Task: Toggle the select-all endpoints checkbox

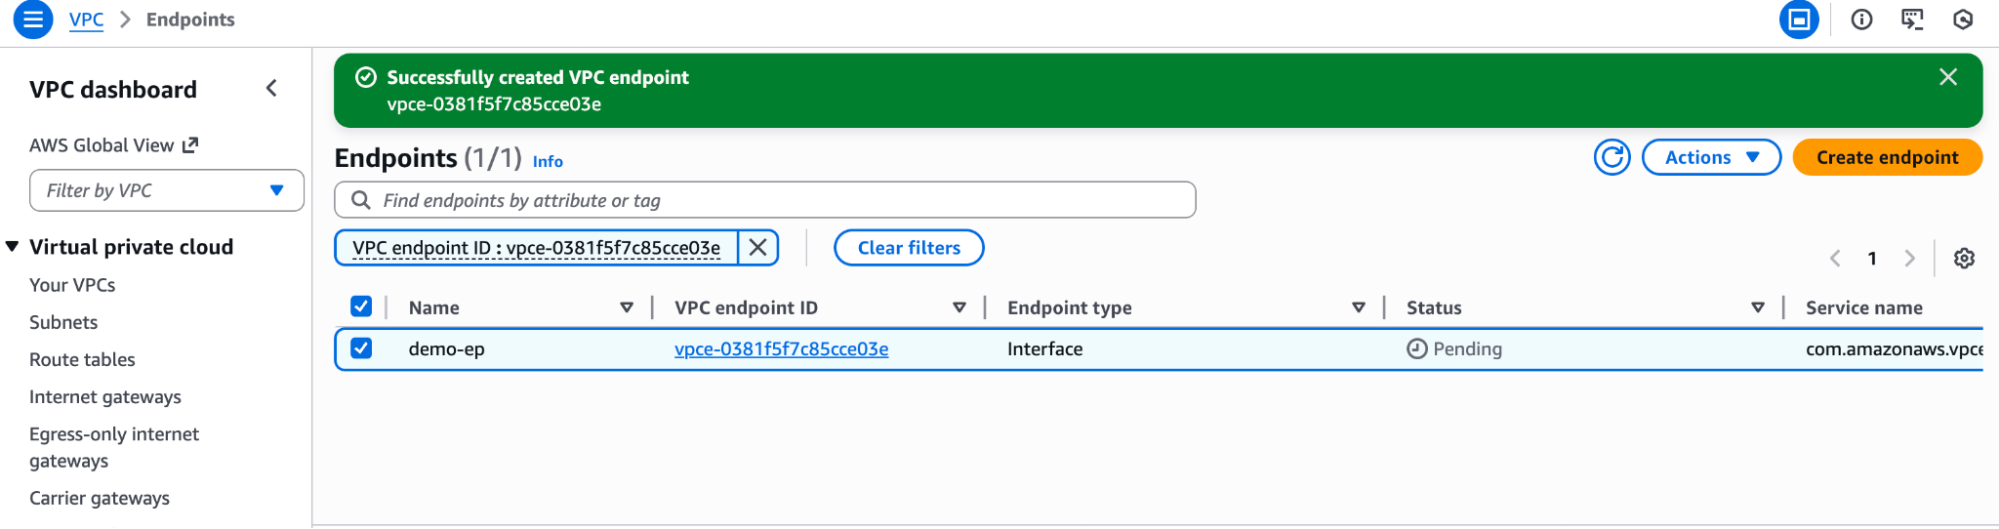Action: pos(361,306)
